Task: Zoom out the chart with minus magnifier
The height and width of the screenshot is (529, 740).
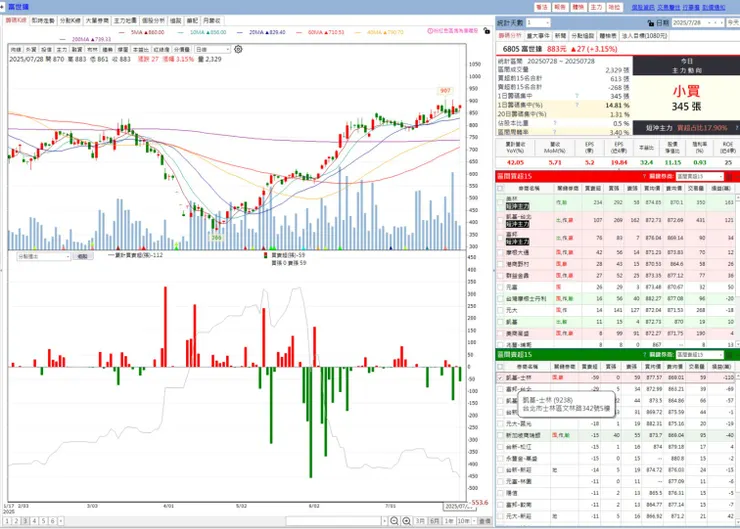Action: click(x=394, y=521)
